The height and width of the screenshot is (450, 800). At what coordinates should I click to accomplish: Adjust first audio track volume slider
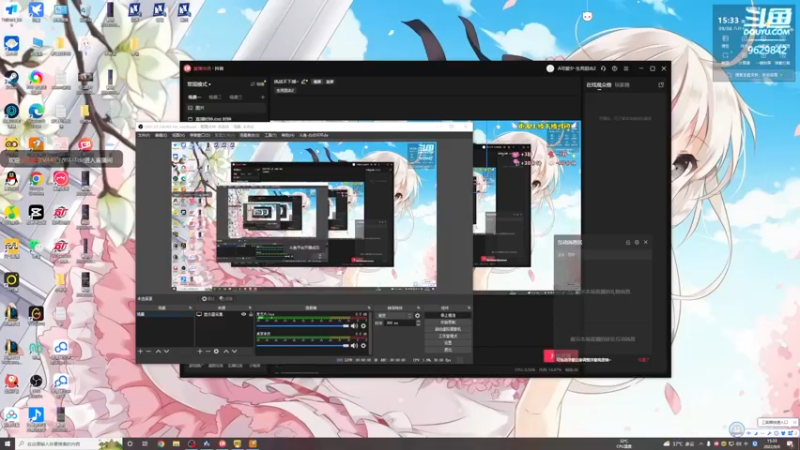pyautogui.click(x=303, y=326)
